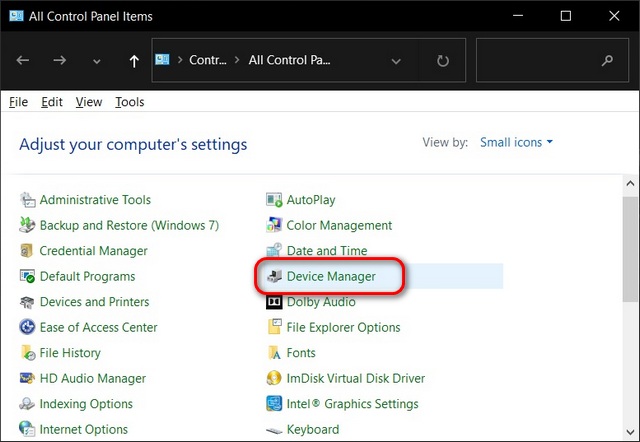Click the search magnifier icon

pyautogui.click(x=607, y=60)
